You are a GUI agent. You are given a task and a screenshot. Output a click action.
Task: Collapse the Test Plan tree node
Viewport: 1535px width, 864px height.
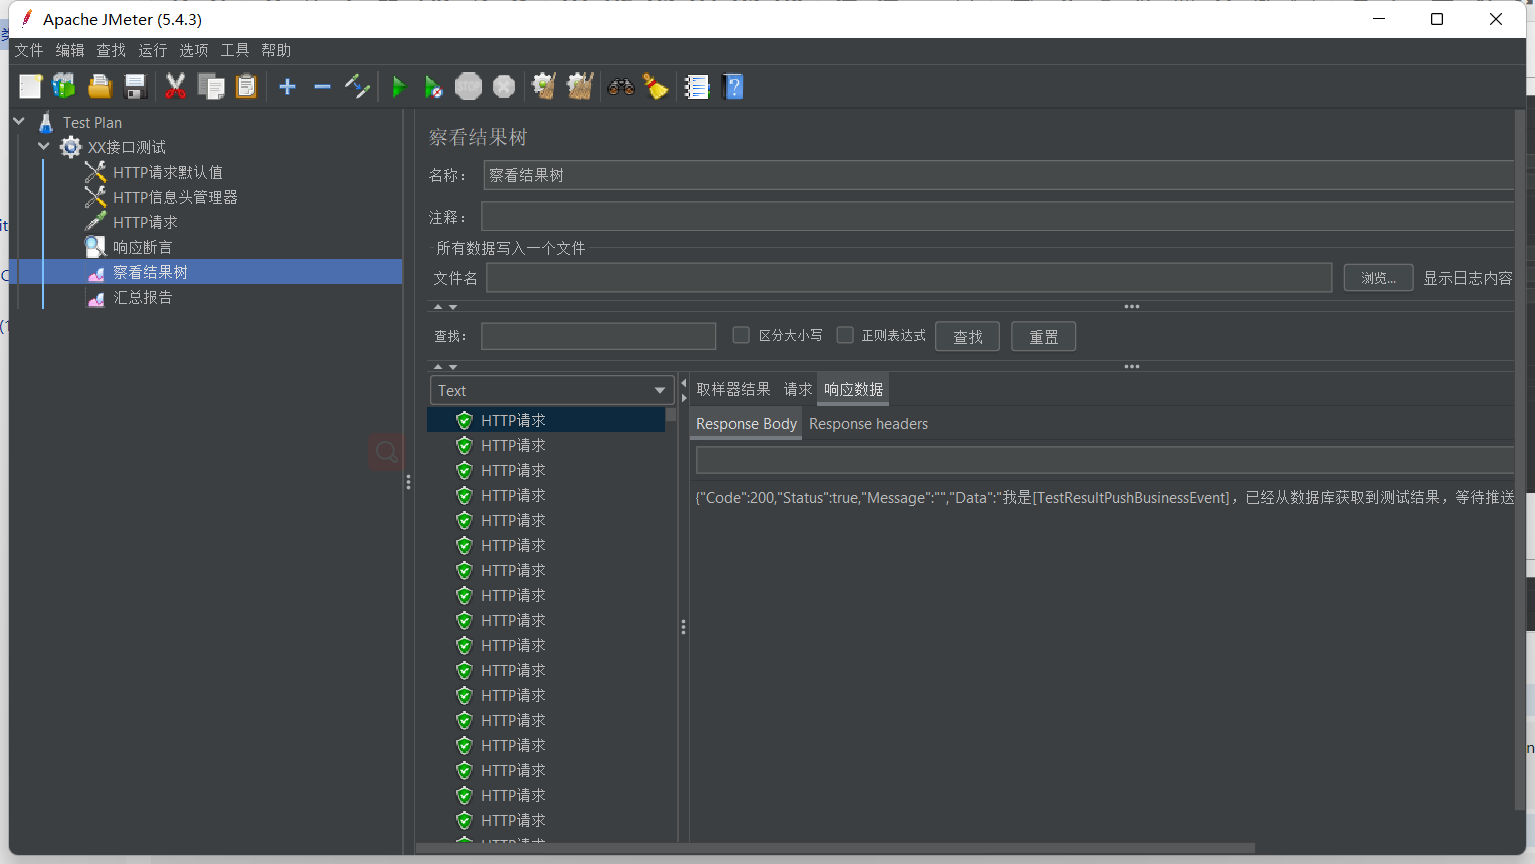point(19,121)
